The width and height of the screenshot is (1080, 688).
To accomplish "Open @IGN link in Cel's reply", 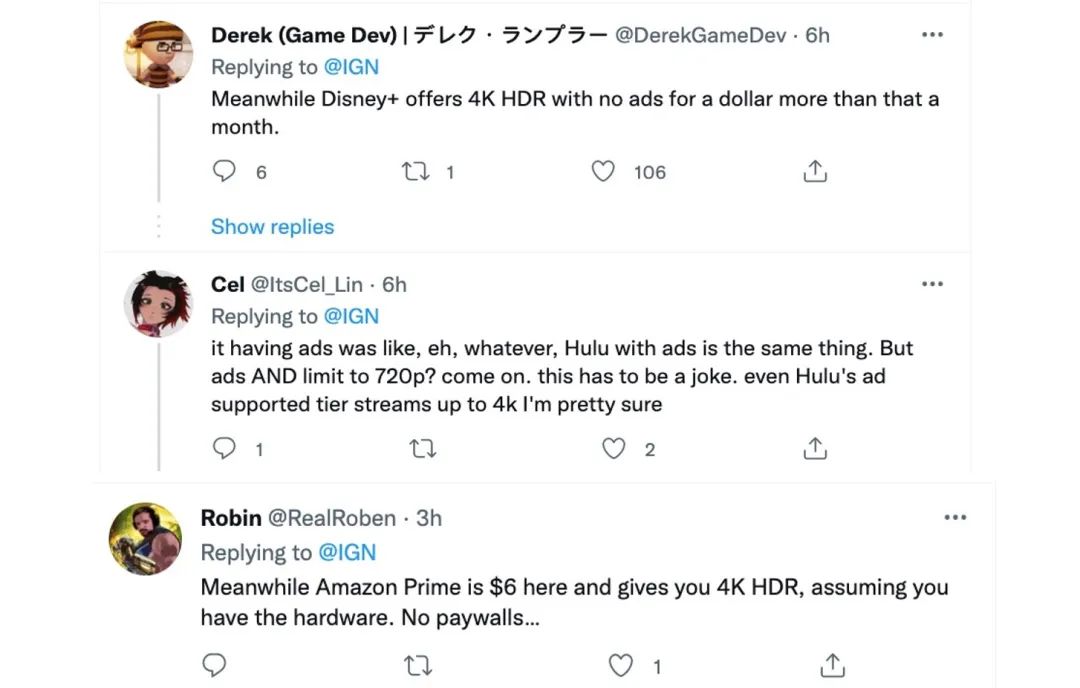I will tap(351, 316).
